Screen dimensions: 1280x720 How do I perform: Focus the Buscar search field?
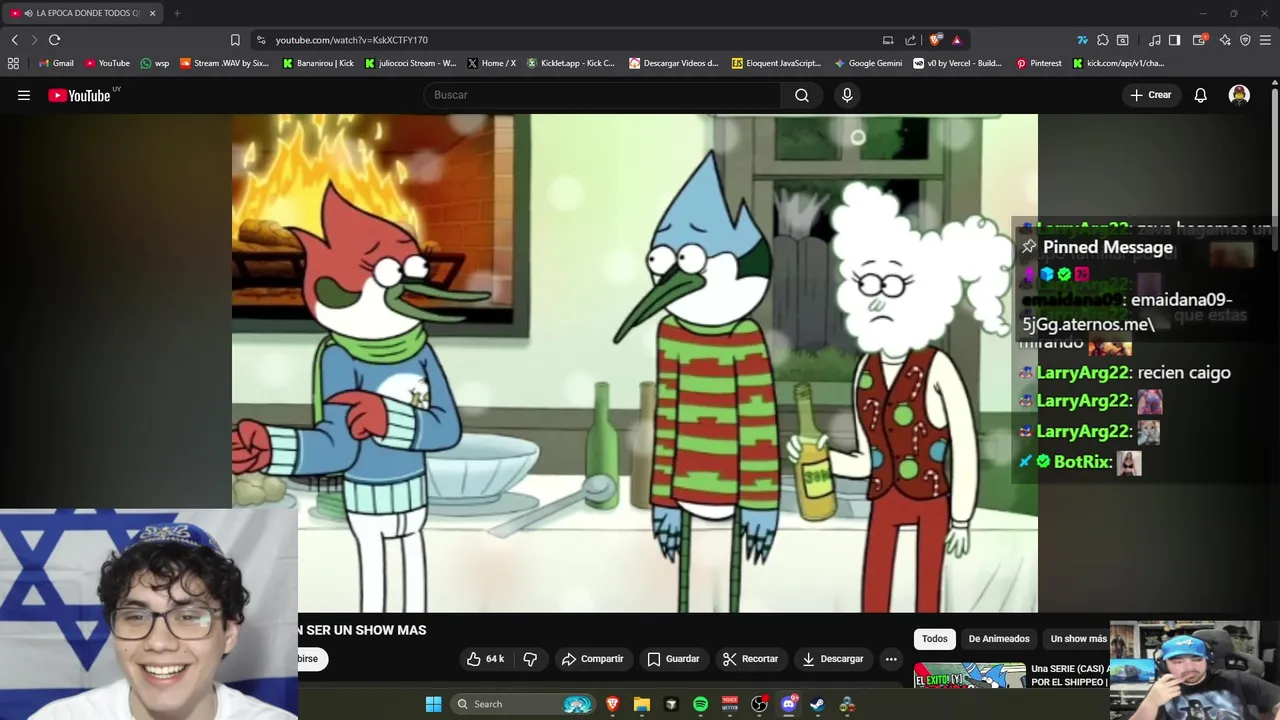pyautogui.click(x=603, y=95)
